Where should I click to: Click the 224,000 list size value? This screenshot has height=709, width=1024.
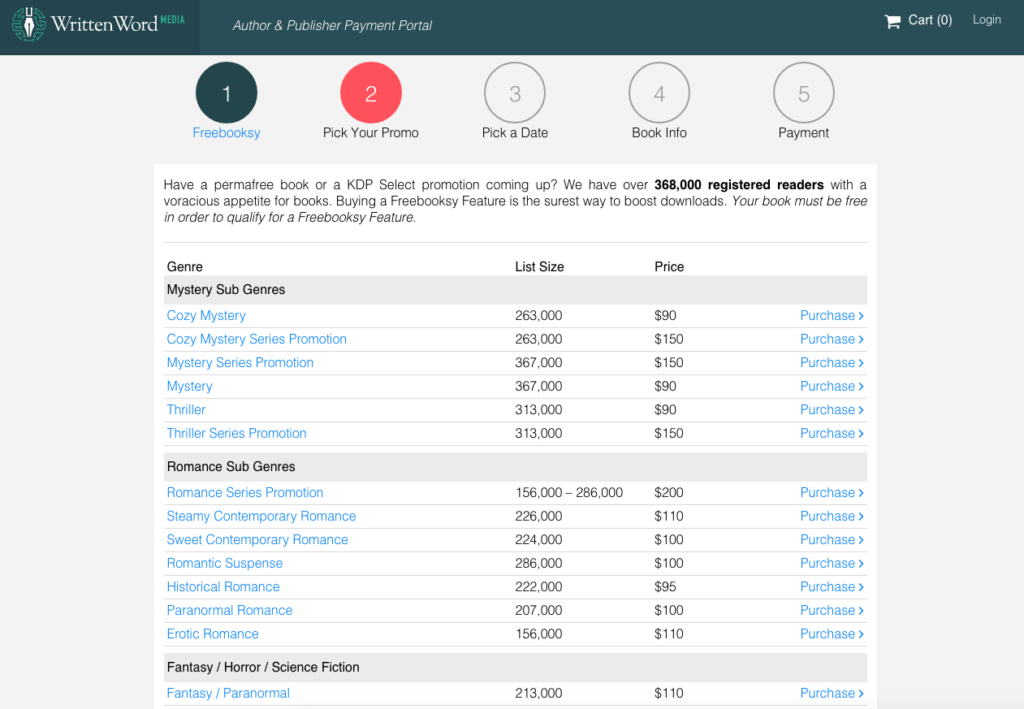point(538,539)
